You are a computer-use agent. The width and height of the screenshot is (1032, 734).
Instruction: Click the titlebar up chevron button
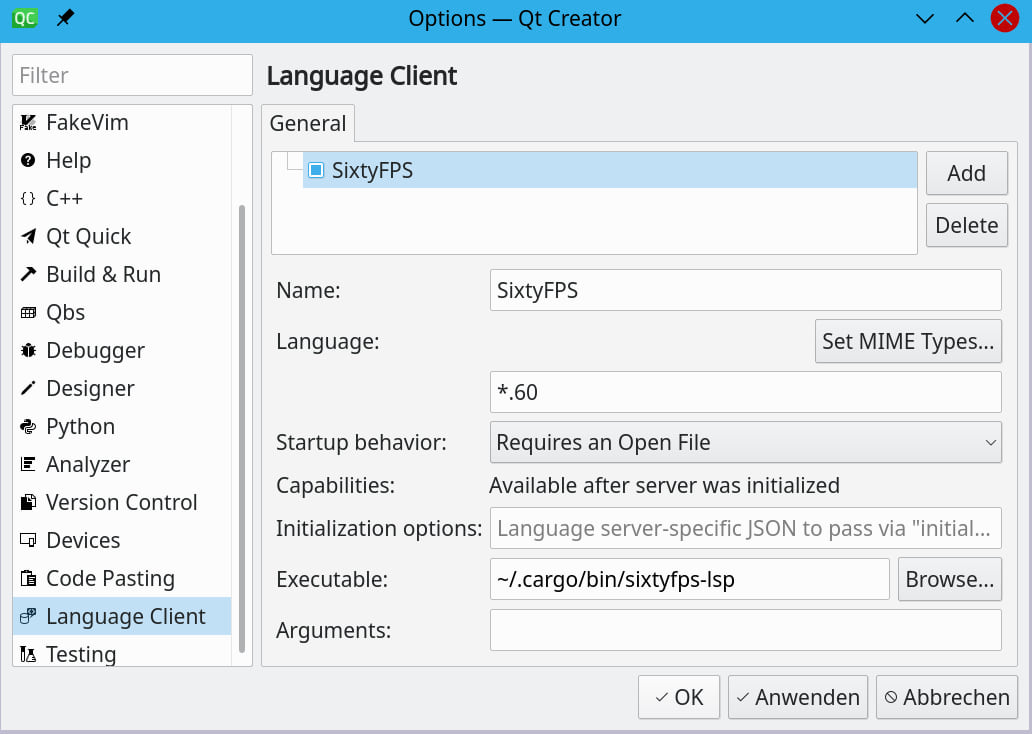(x=965, y=18)
